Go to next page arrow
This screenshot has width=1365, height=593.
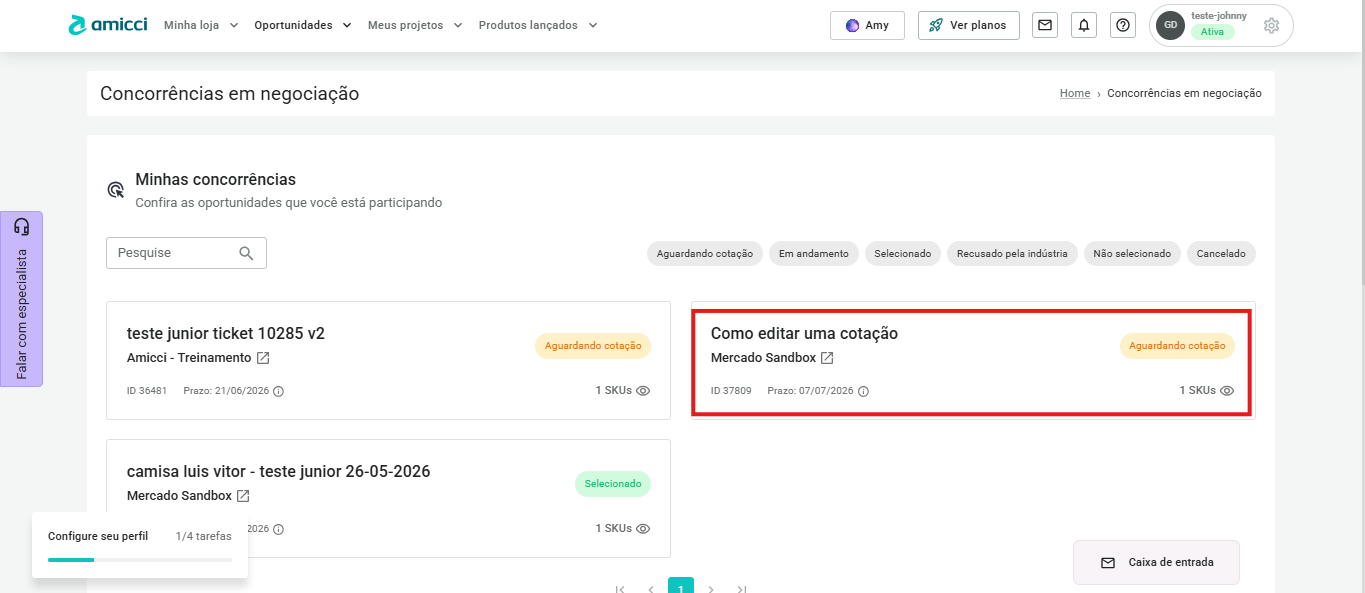click(x=711, y=589)
